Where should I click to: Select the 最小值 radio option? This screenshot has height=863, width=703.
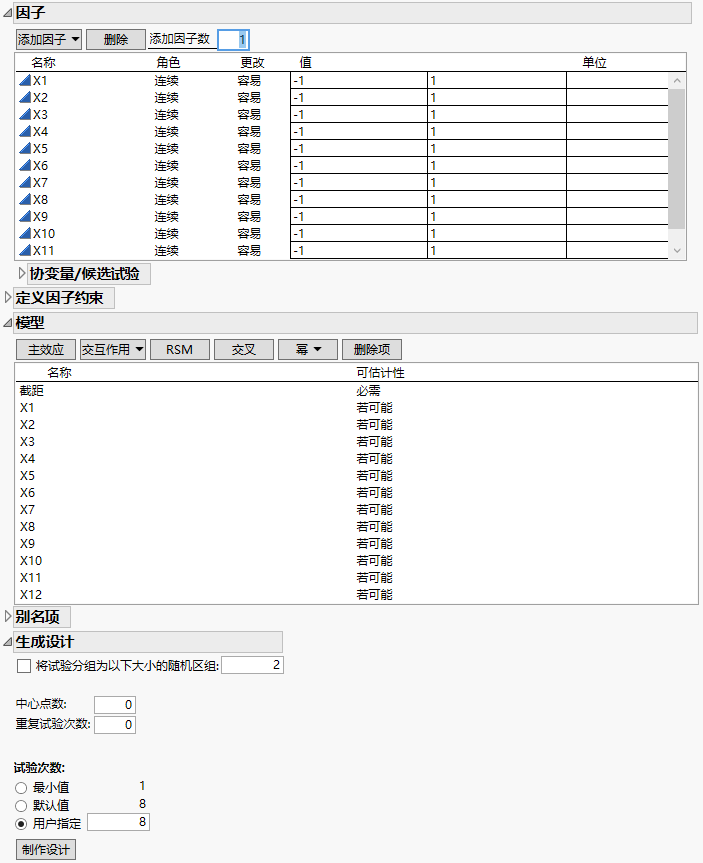[21, 788]
